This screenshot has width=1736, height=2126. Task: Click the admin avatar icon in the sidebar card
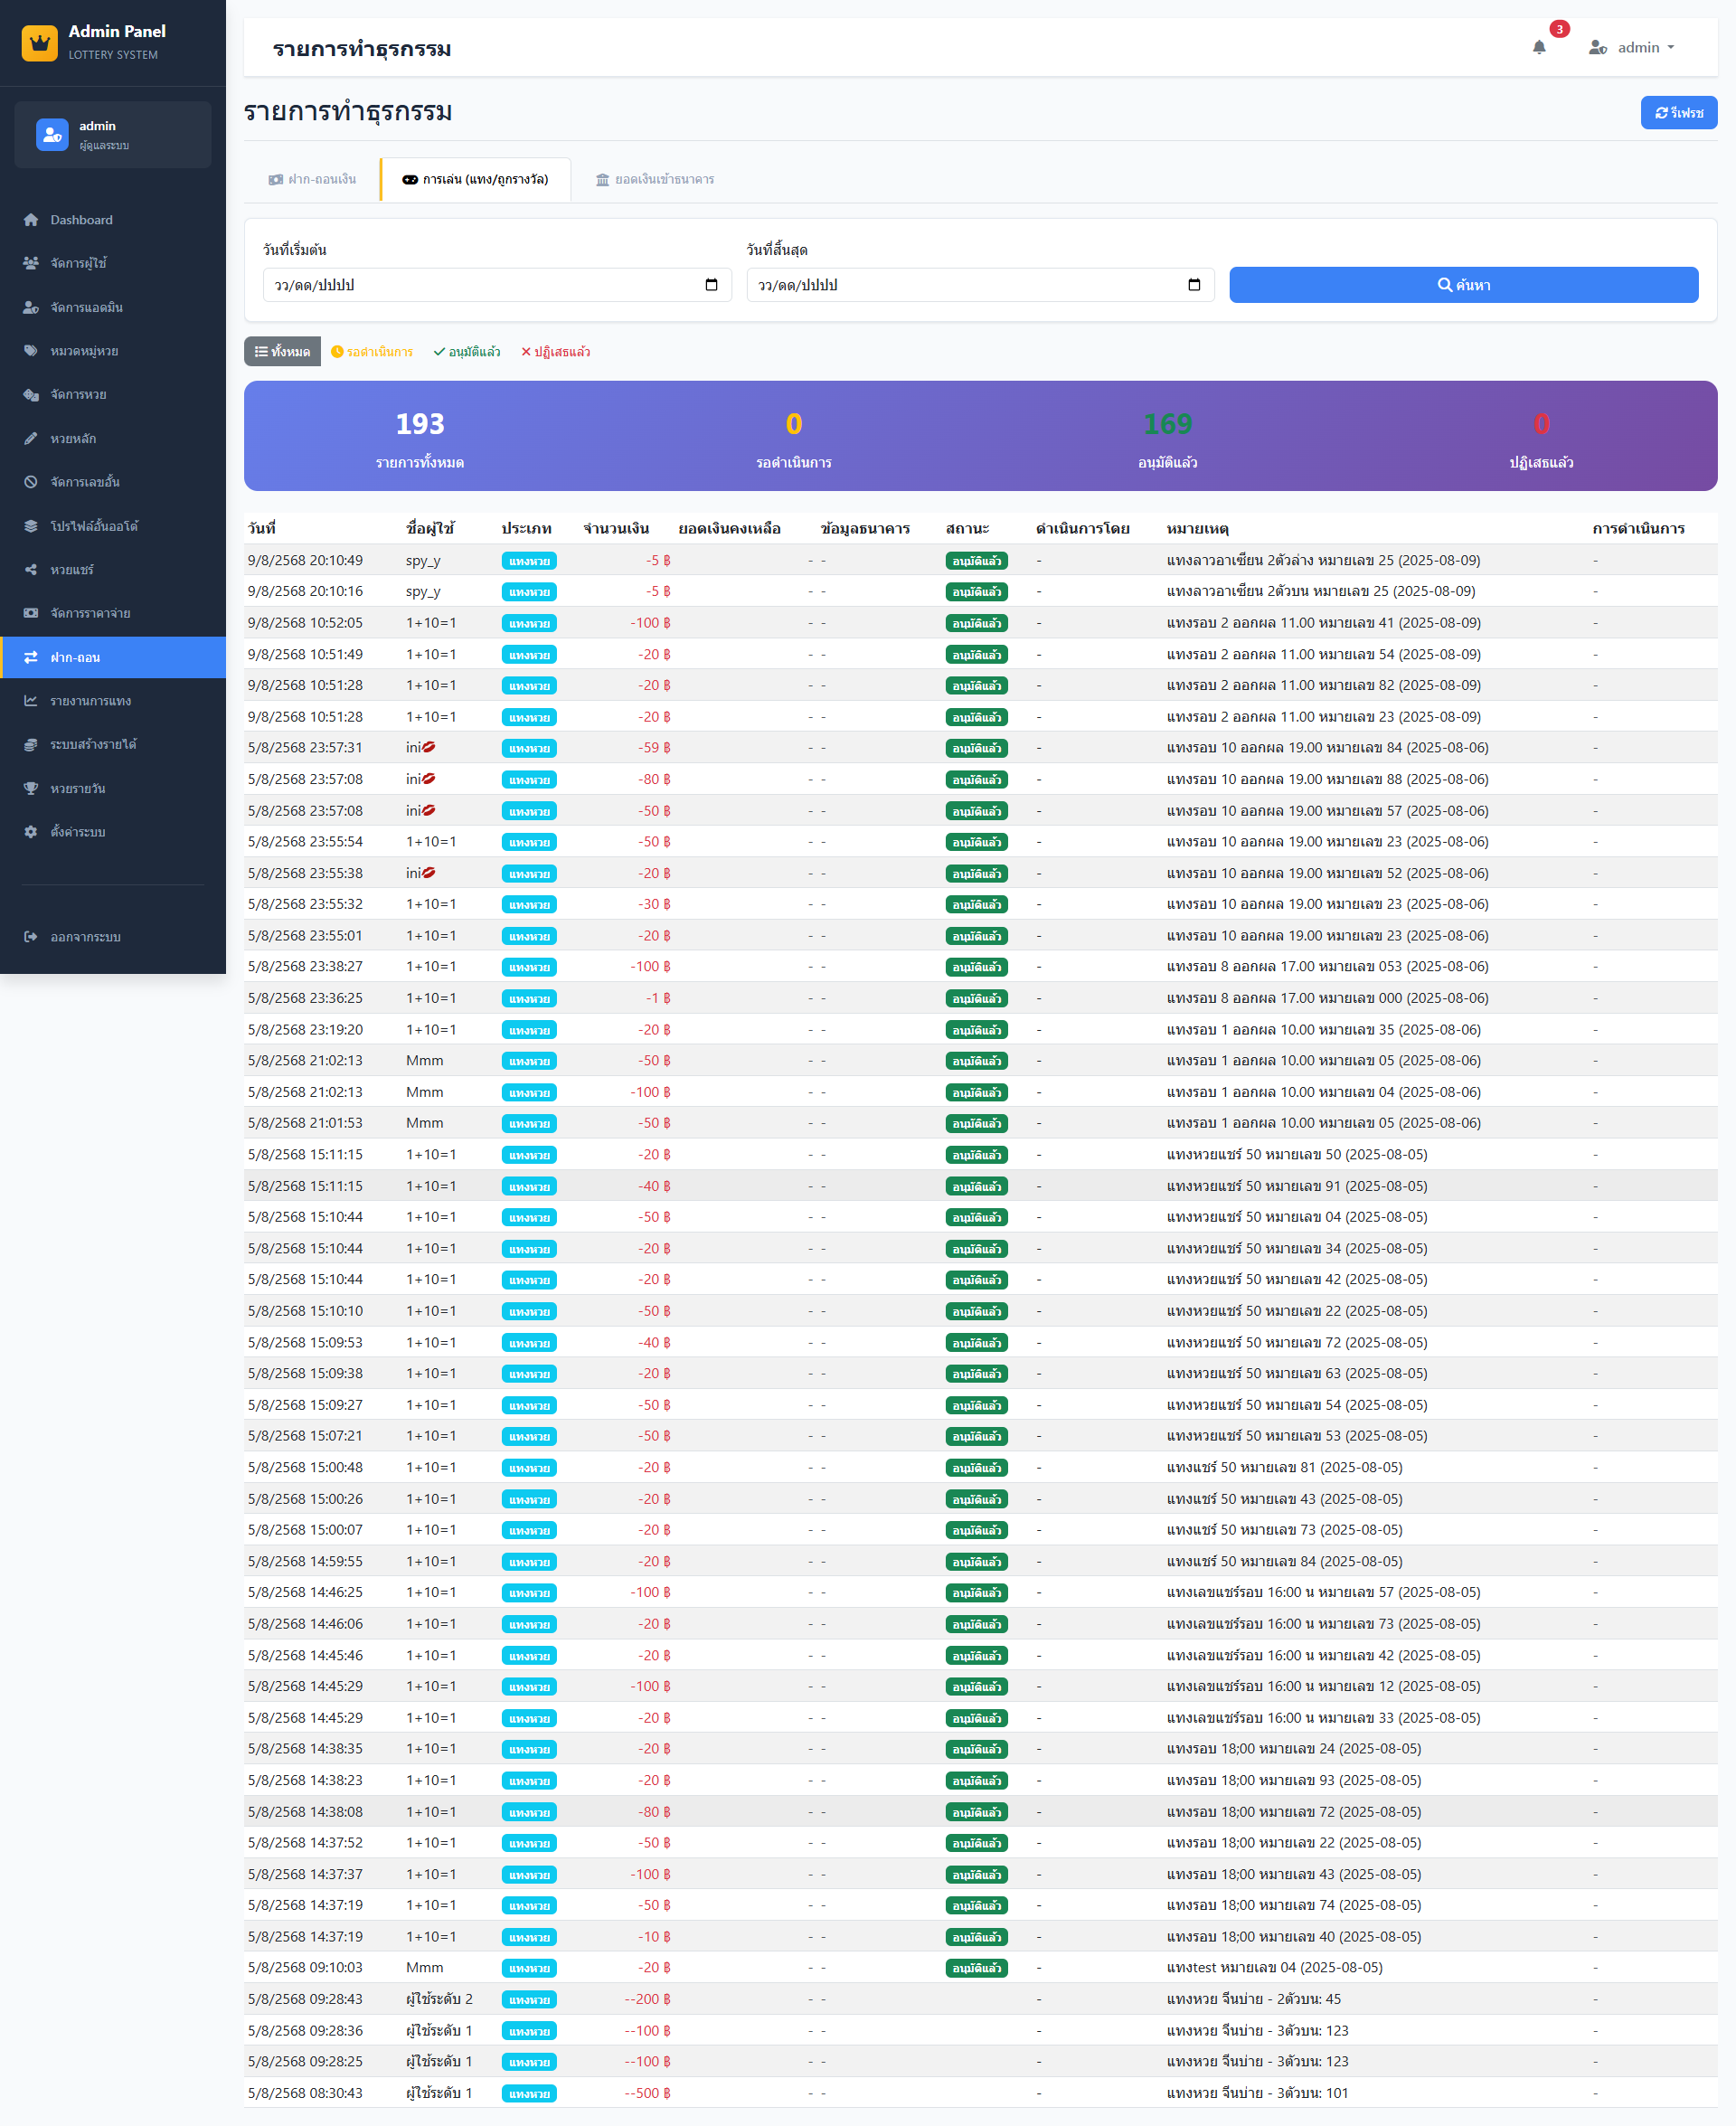52,134
